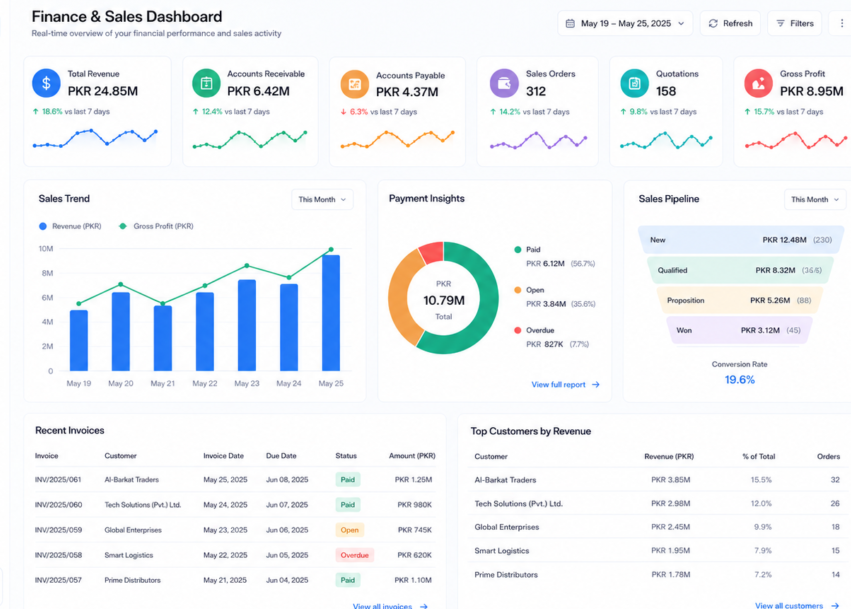Screen dimensions: 851x609
Task: Click the arrow next to View full report
Action: [x=596, y=384]
